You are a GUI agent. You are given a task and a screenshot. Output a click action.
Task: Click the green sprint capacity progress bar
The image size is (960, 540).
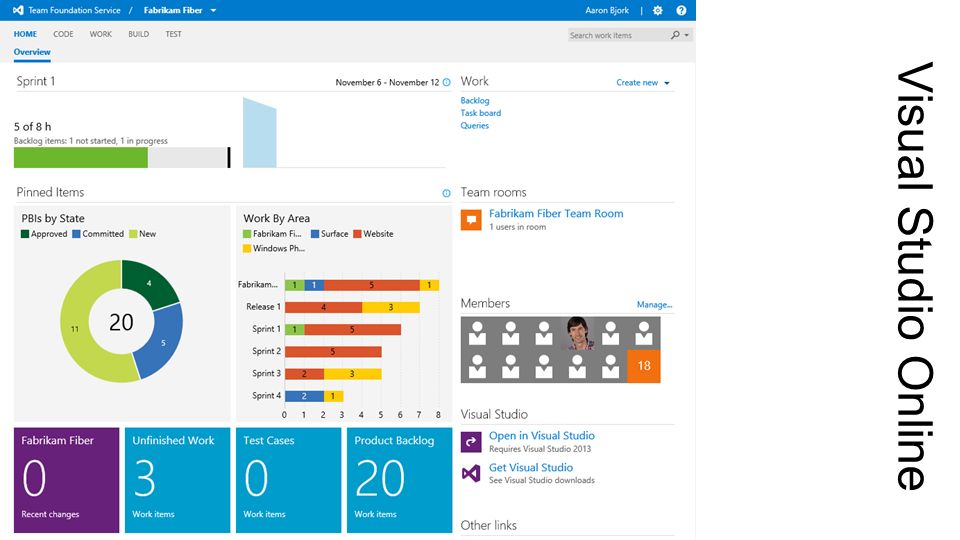(80, 157)
